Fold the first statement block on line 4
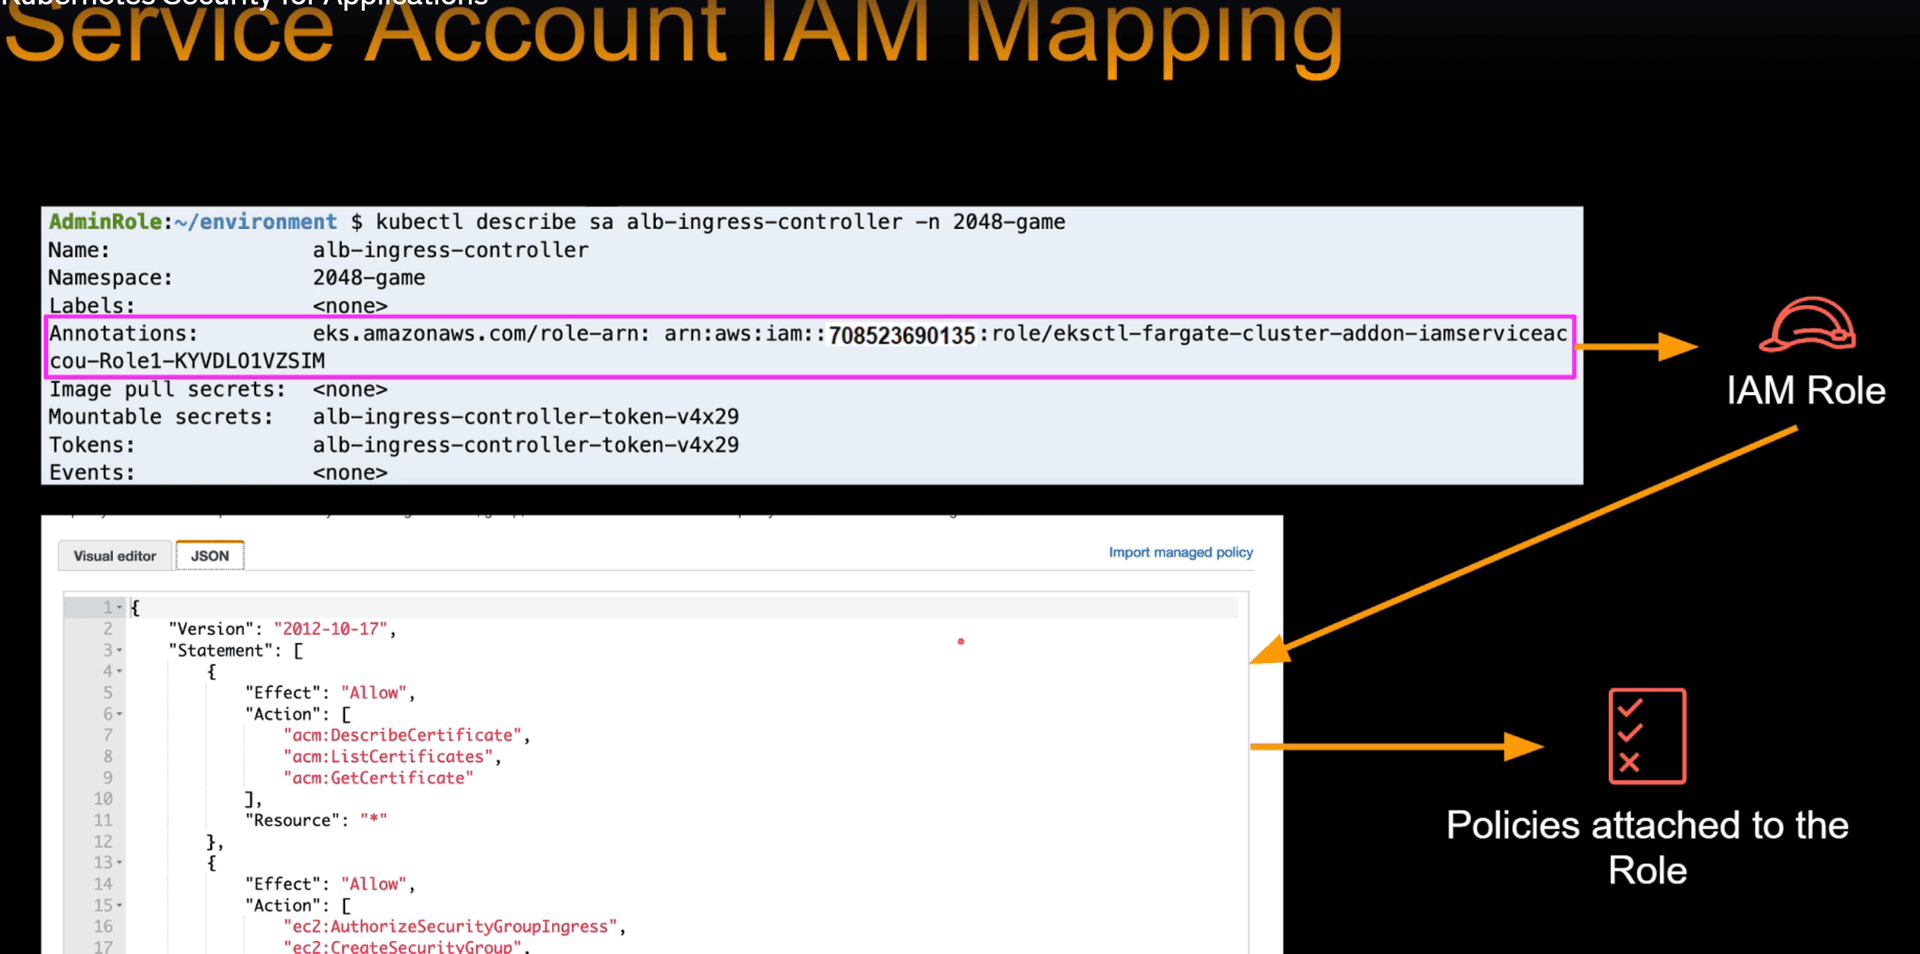Image resolution: width=1920 pixels, height=954 pixels. (x=120, y=671)
